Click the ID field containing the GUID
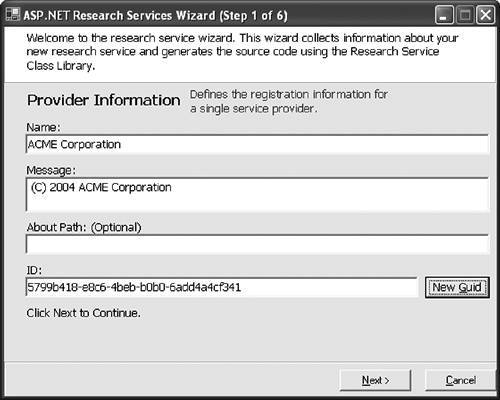500x400 pixels. [x=221, y=287]
